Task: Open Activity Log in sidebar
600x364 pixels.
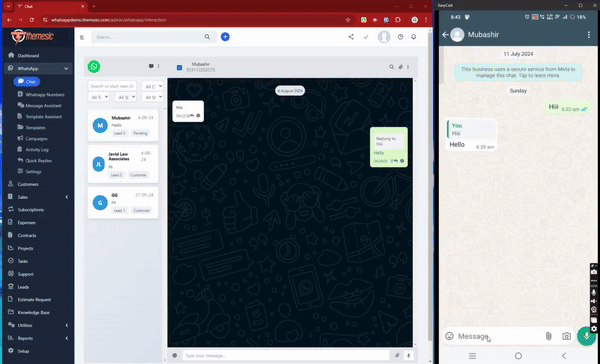Action: pyautogui.click(x=37, y=150)
